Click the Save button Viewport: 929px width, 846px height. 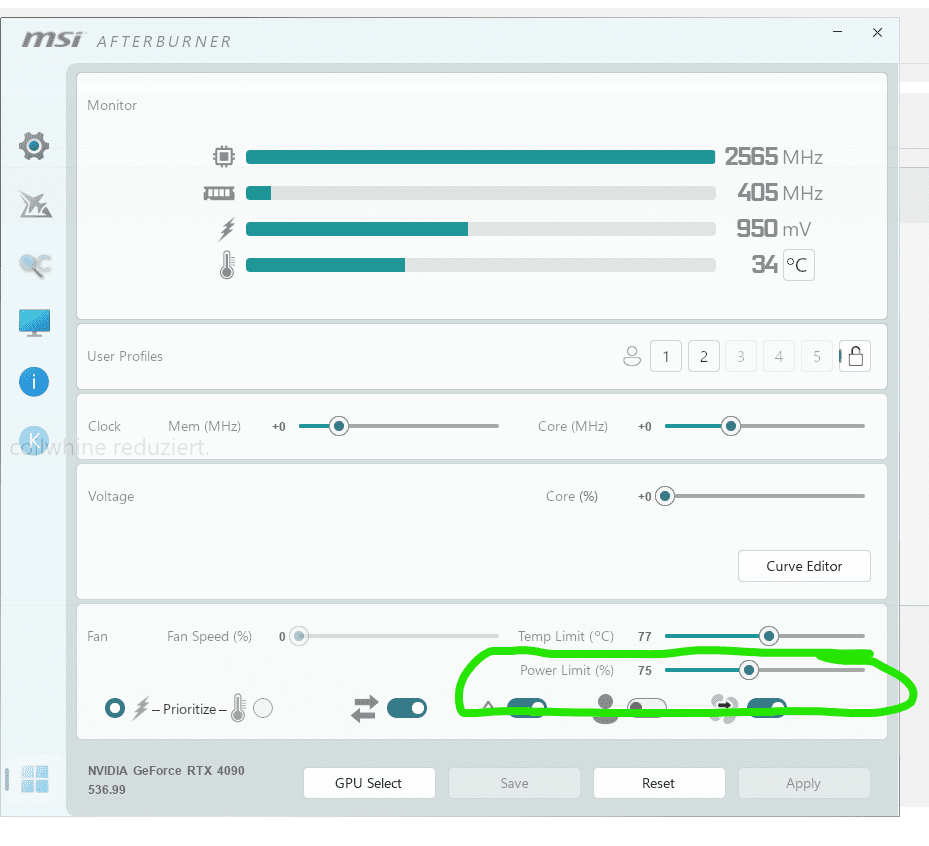coord(514,783)
